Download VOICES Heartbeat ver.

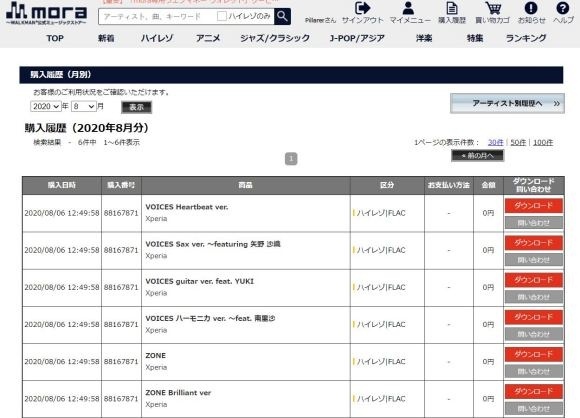[x=534, y=206]
